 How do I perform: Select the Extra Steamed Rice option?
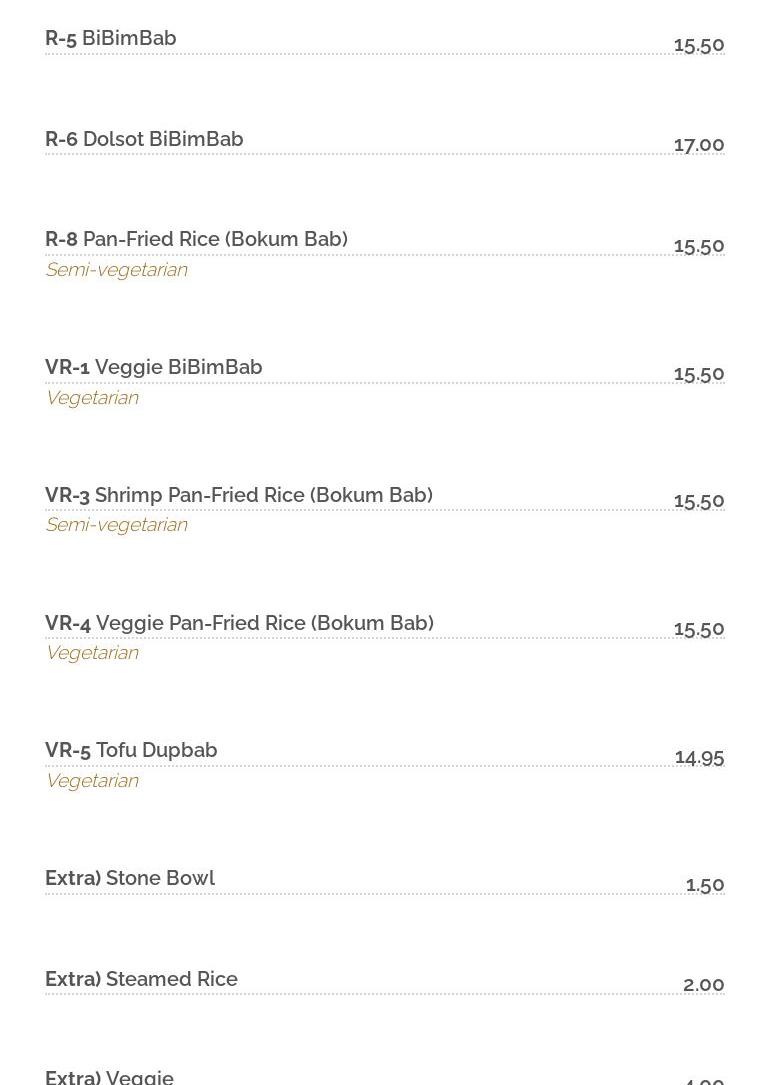pos(141,979)
